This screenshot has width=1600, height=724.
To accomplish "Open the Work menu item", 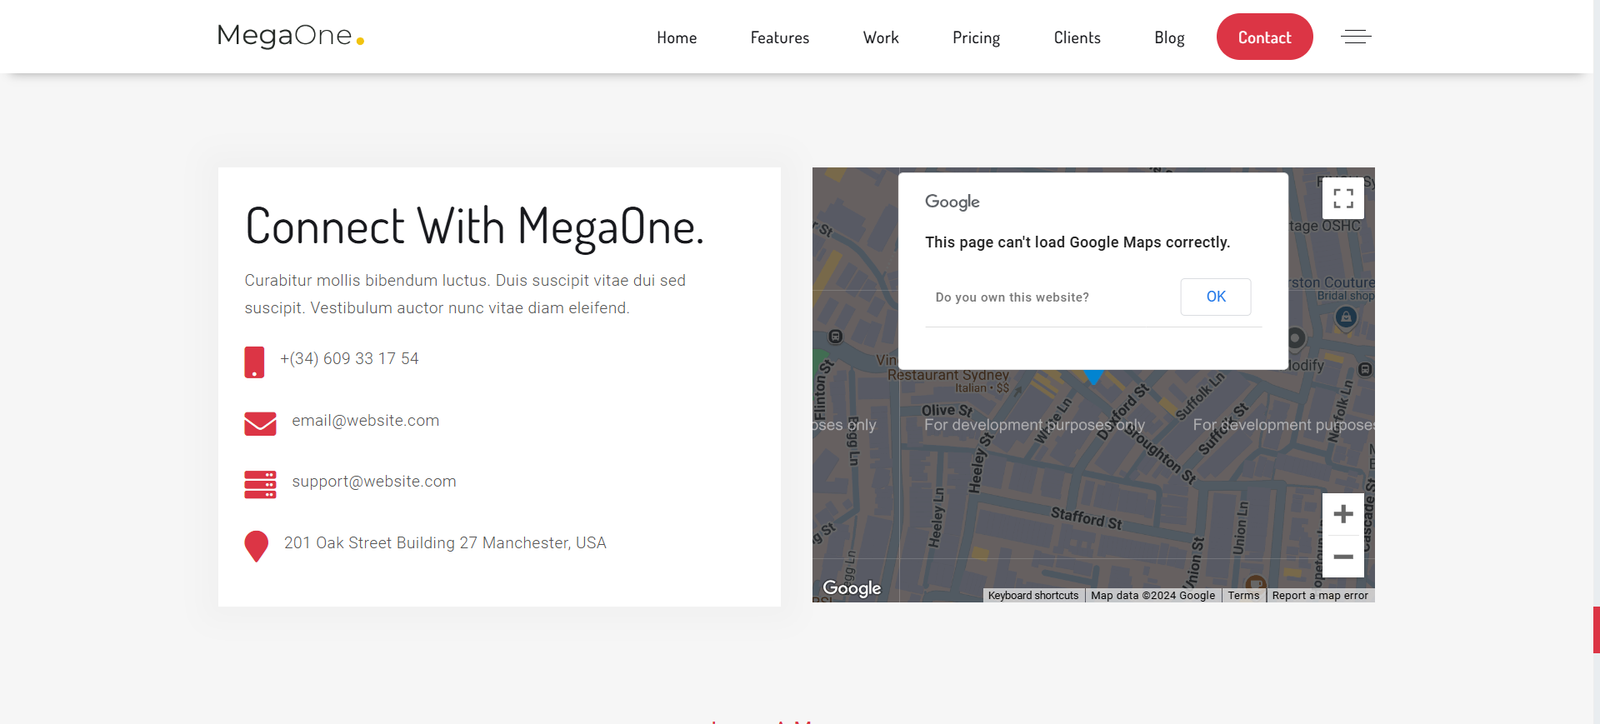I will (881, 38).
